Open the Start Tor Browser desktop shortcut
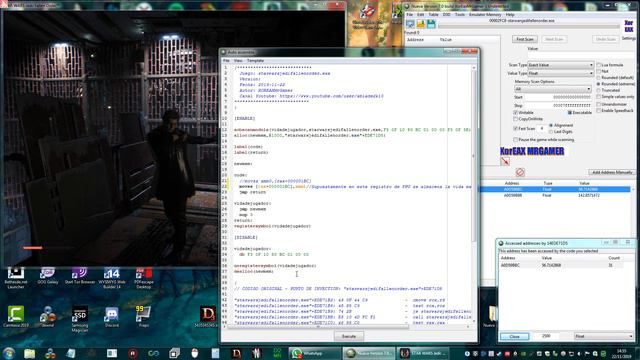This screenshot has width=640, height=360. pos(80,276)
